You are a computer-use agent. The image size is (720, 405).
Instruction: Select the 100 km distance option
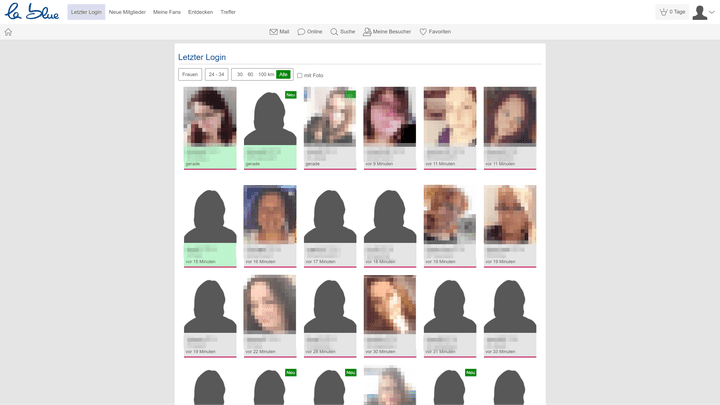tap(266, 74)
